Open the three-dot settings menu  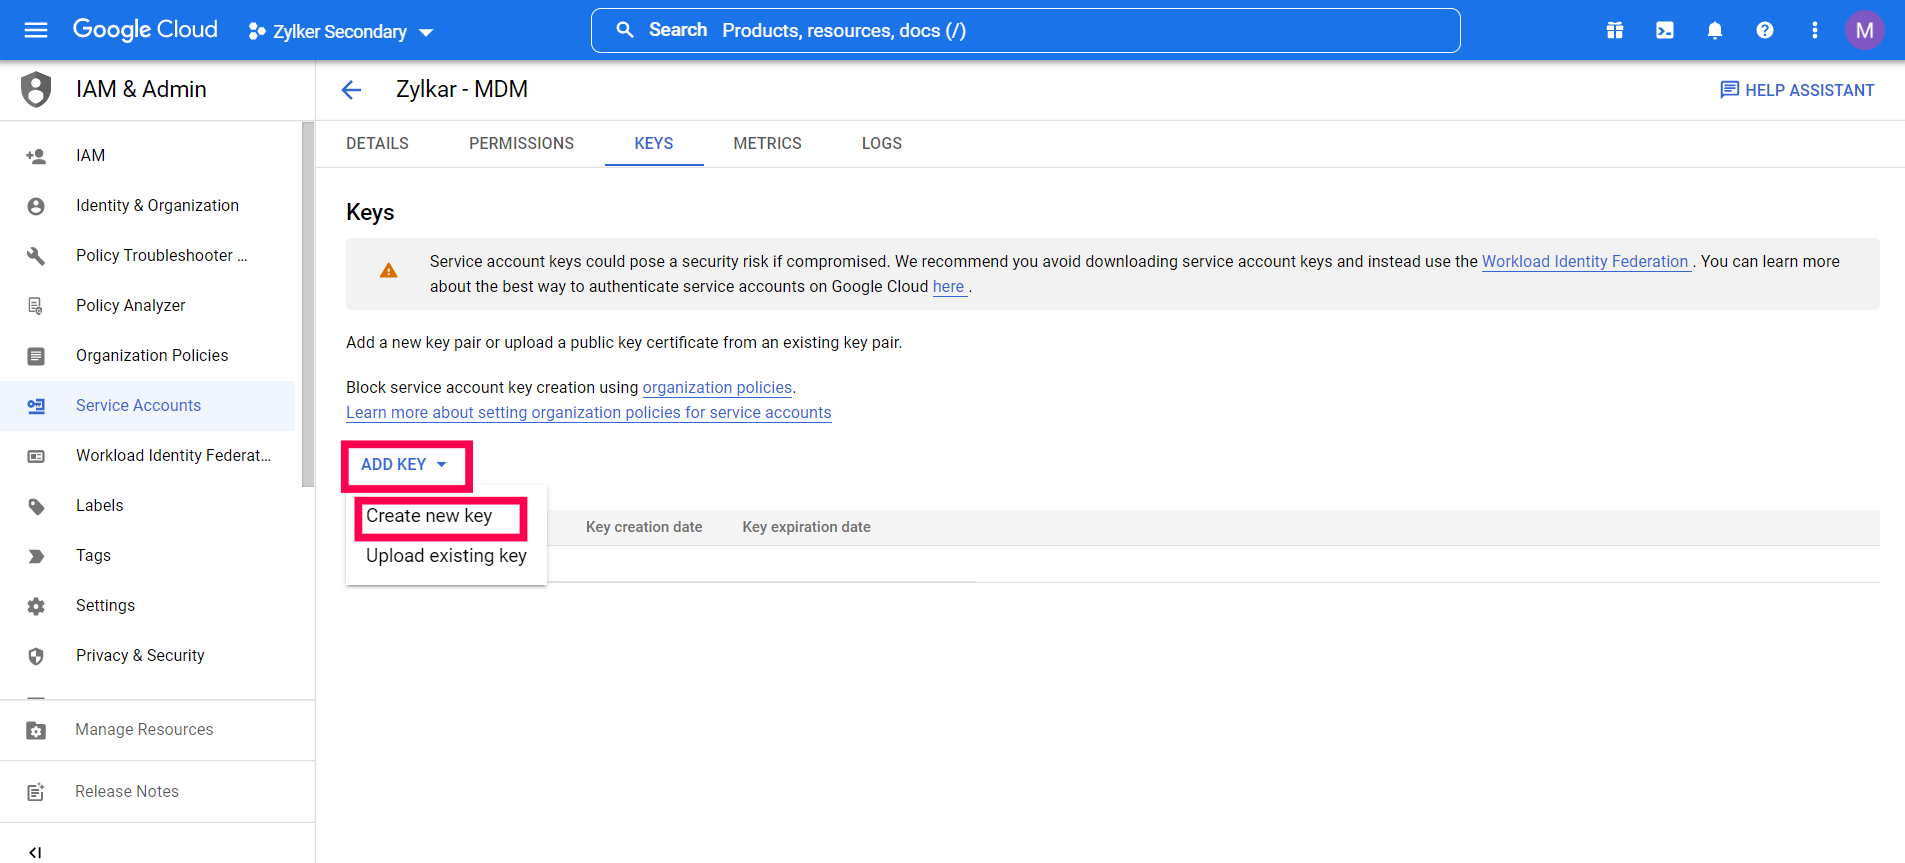pyautogui.click(x=1815, y=30)
